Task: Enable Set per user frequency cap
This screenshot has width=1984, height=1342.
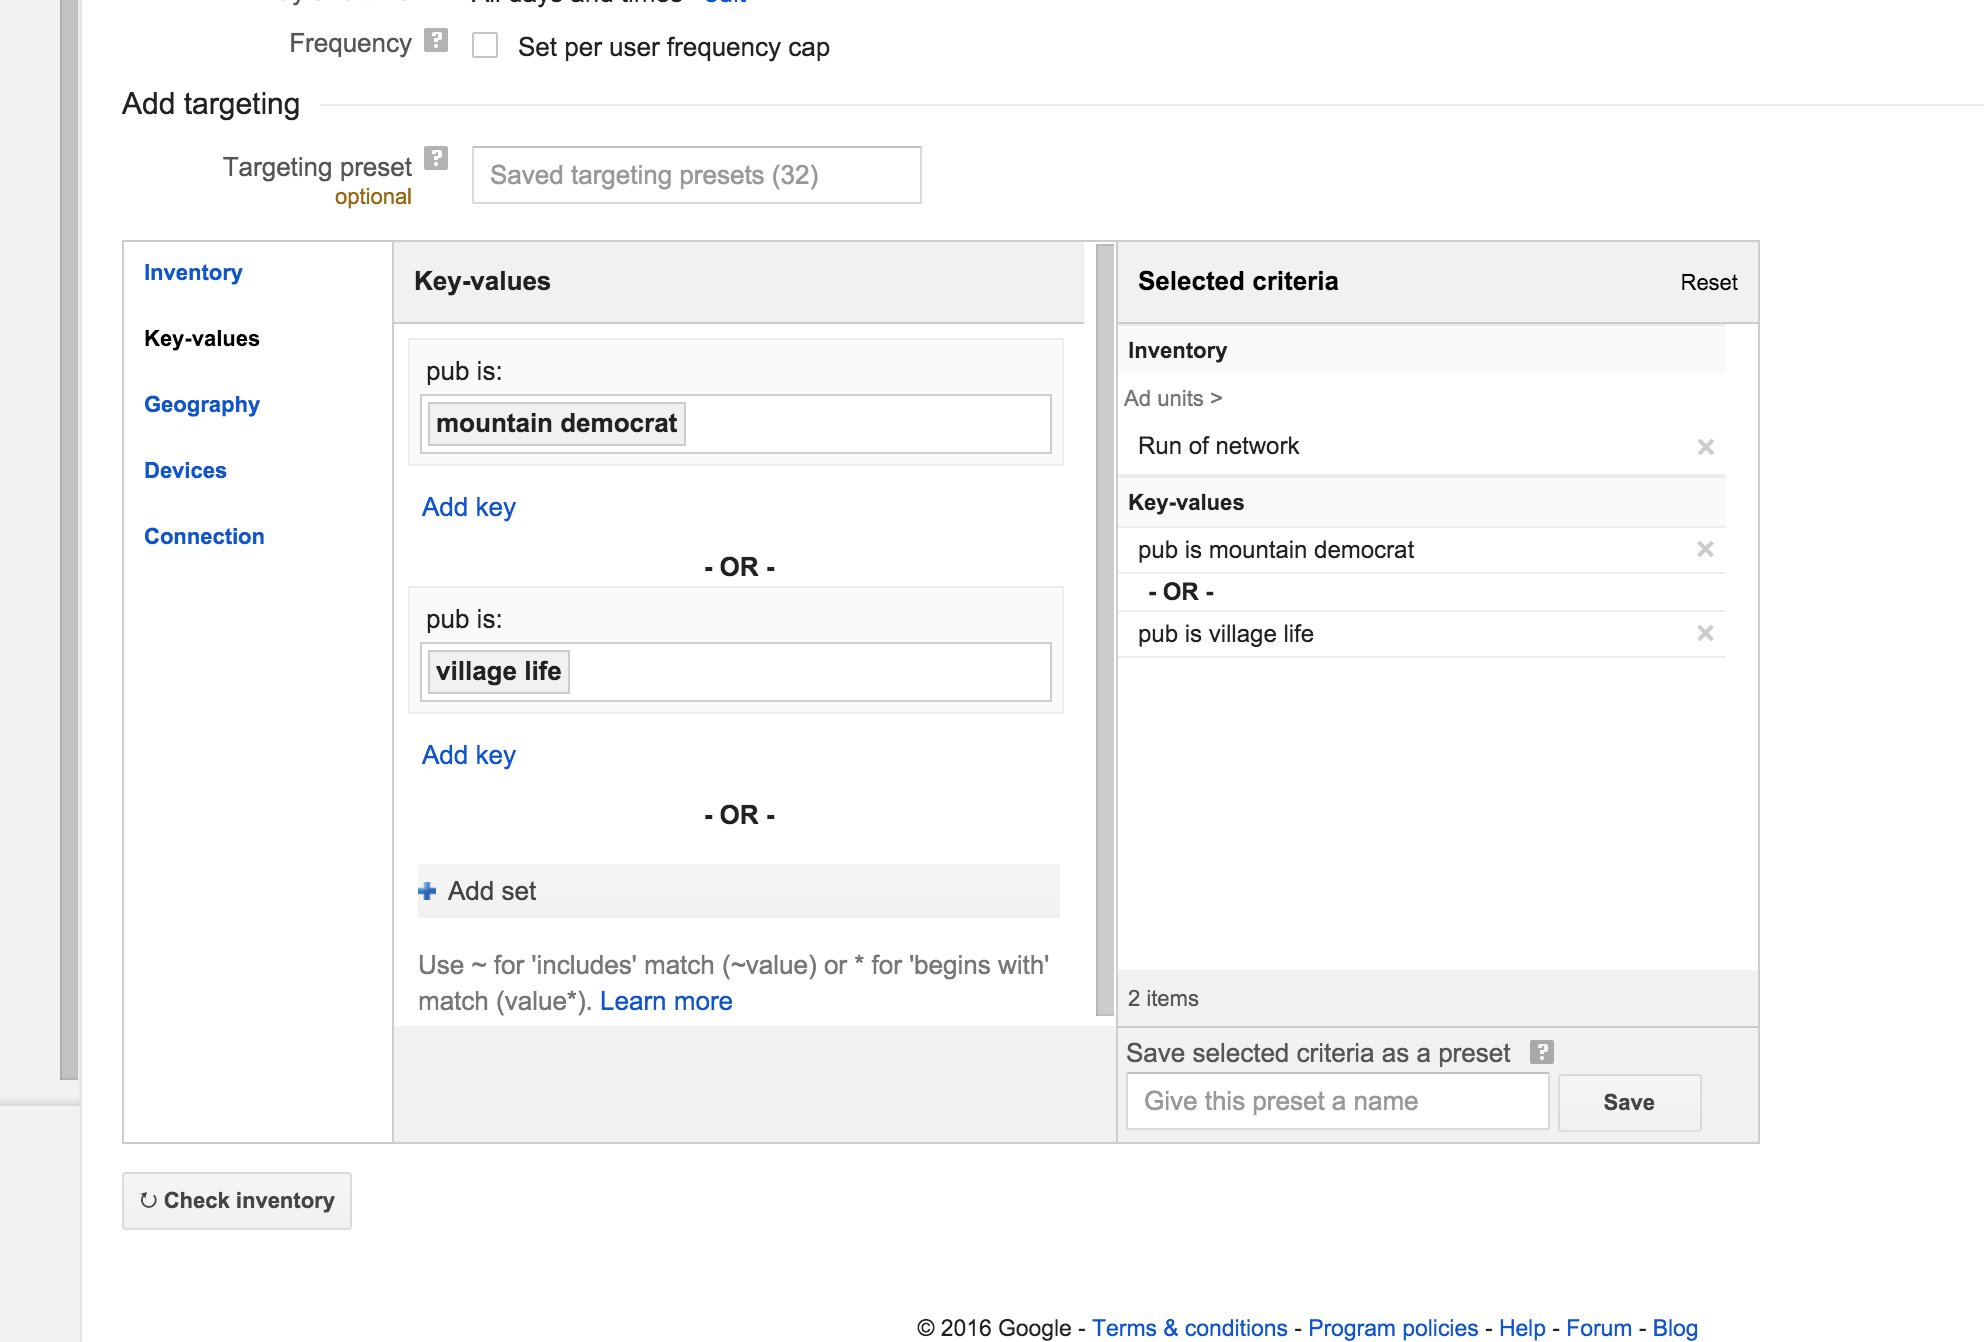Action: (485, 46)
